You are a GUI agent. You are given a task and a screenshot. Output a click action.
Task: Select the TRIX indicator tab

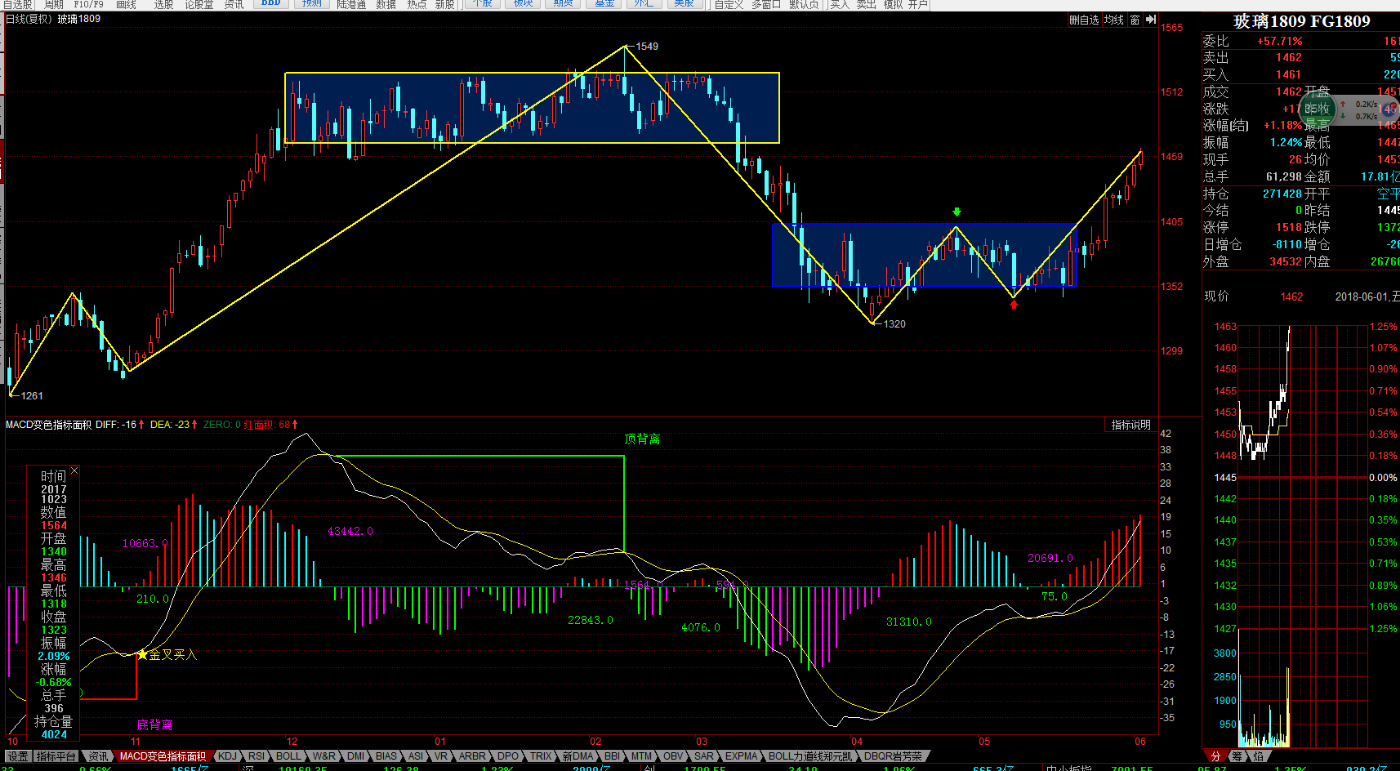pyautogui.click(x=541, y=756)
